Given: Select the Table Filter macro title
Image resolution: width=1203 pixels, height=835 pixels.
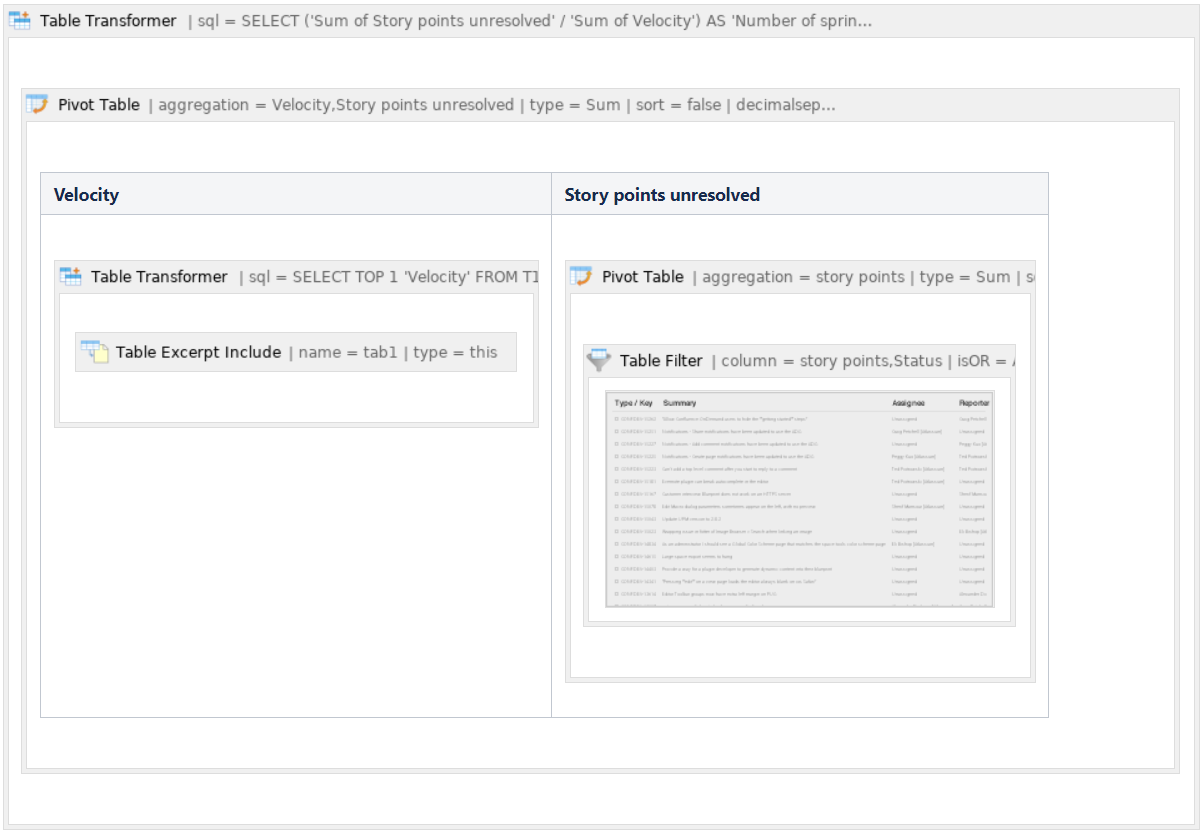Looking at the screenshot, I should [x=660, y=361].
